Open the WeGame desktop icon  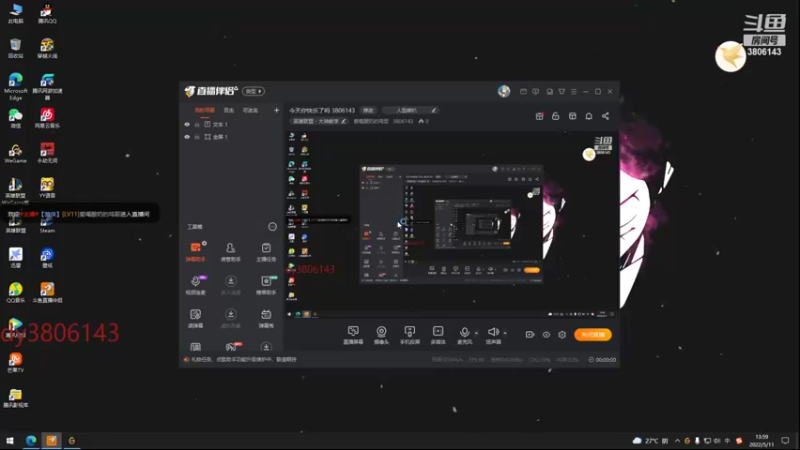tap(15, 154)
